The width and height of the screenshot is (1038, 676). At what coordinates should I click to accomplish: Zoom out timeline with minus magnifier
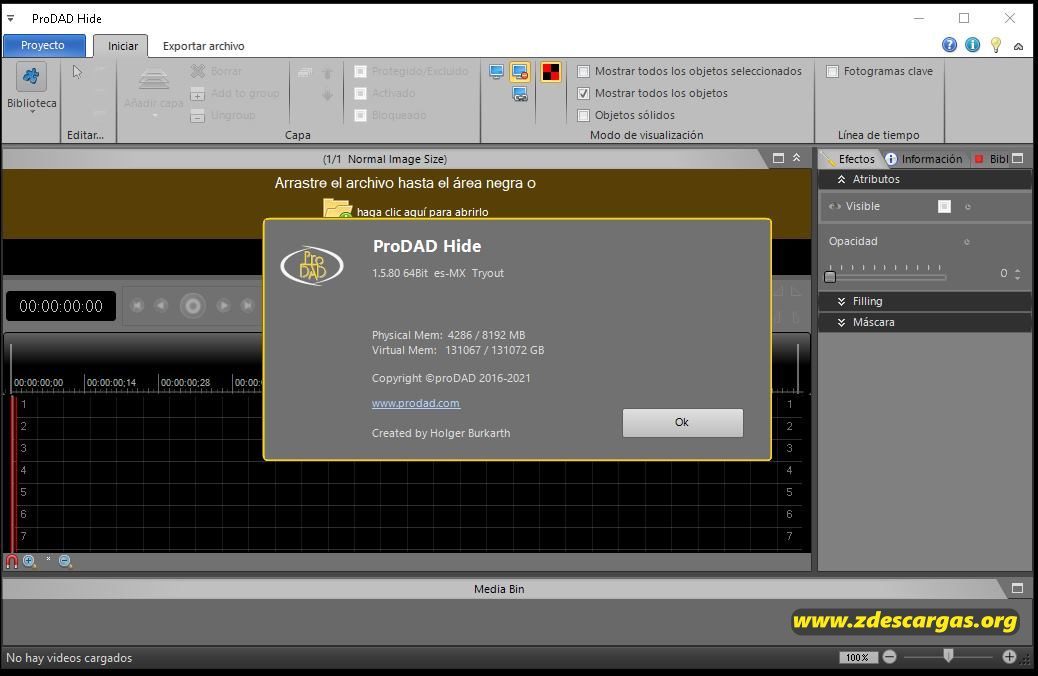point(65,561)
